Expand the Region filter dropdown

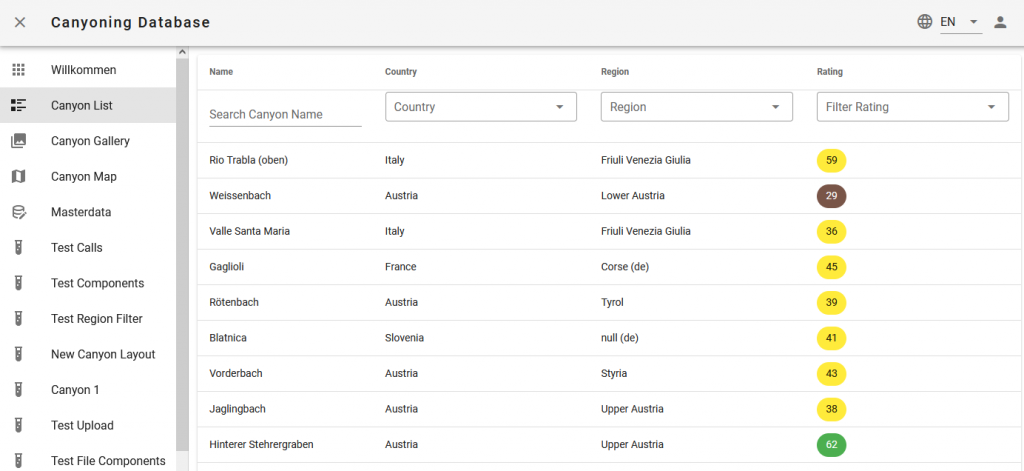point(696,107)
